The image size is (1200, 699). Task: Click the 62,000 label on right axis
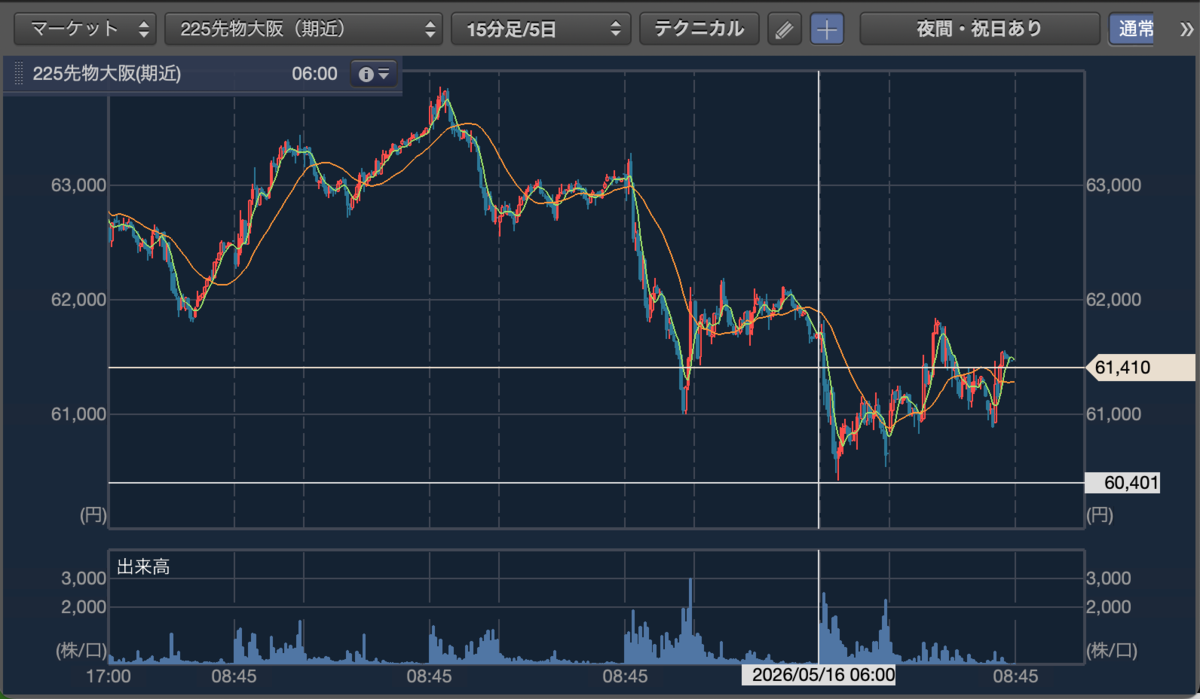[1113, 300]
